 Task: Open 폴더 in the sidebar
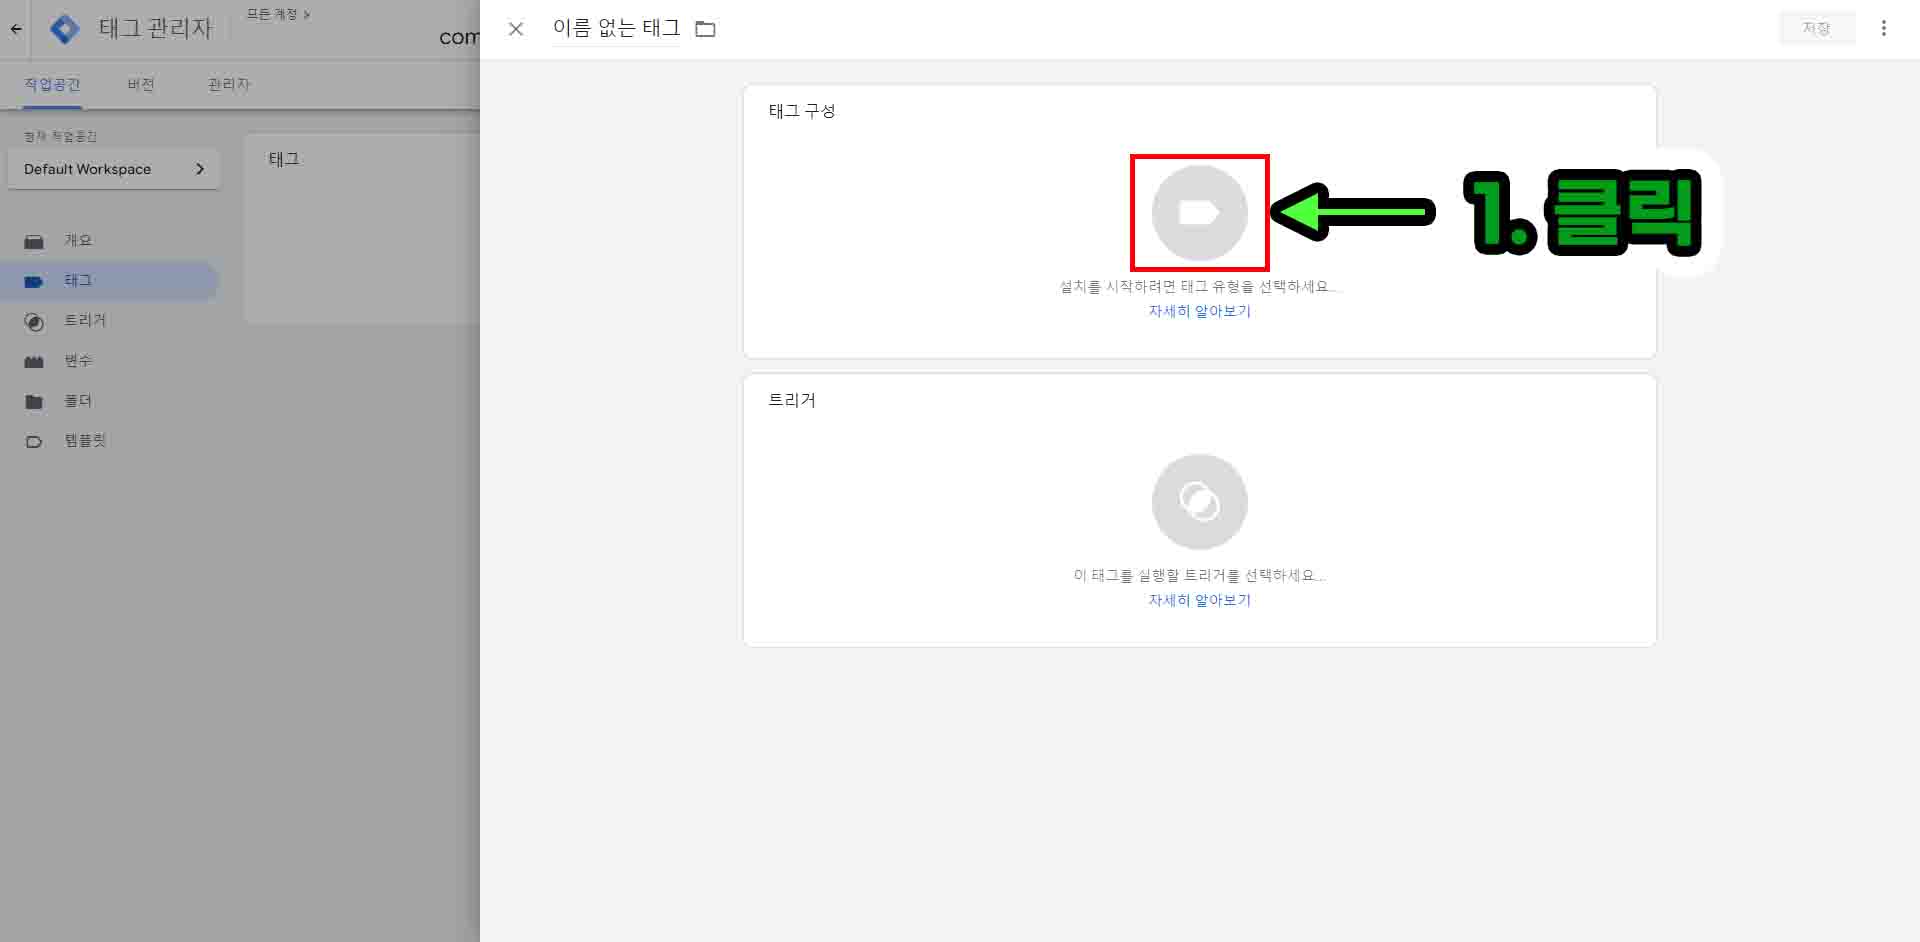click(x=110, y=401)
